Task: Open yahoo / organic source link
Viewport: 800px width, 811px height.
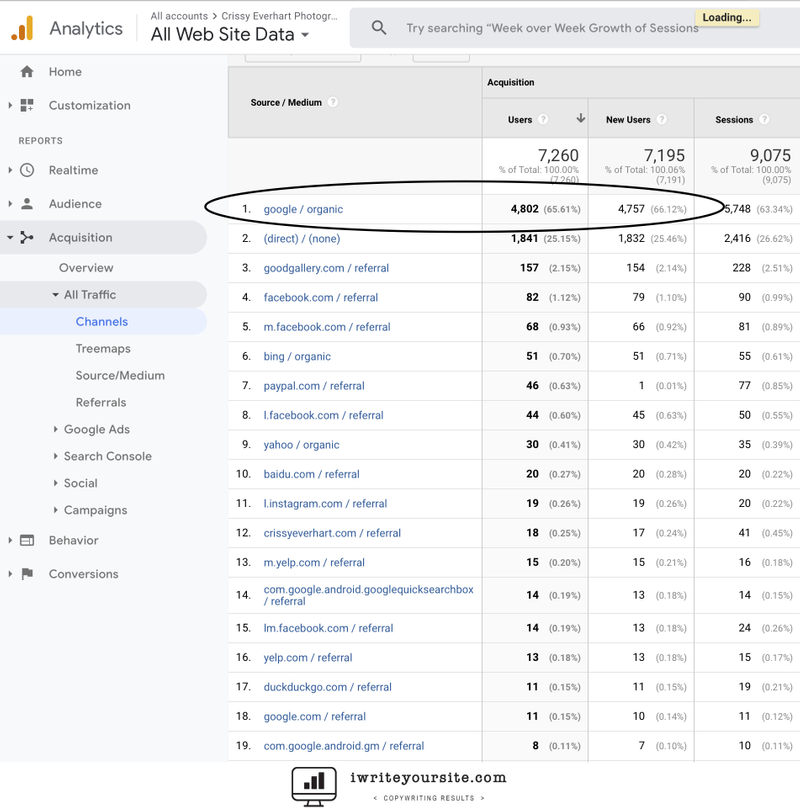Action: click(x=301, y=445)
